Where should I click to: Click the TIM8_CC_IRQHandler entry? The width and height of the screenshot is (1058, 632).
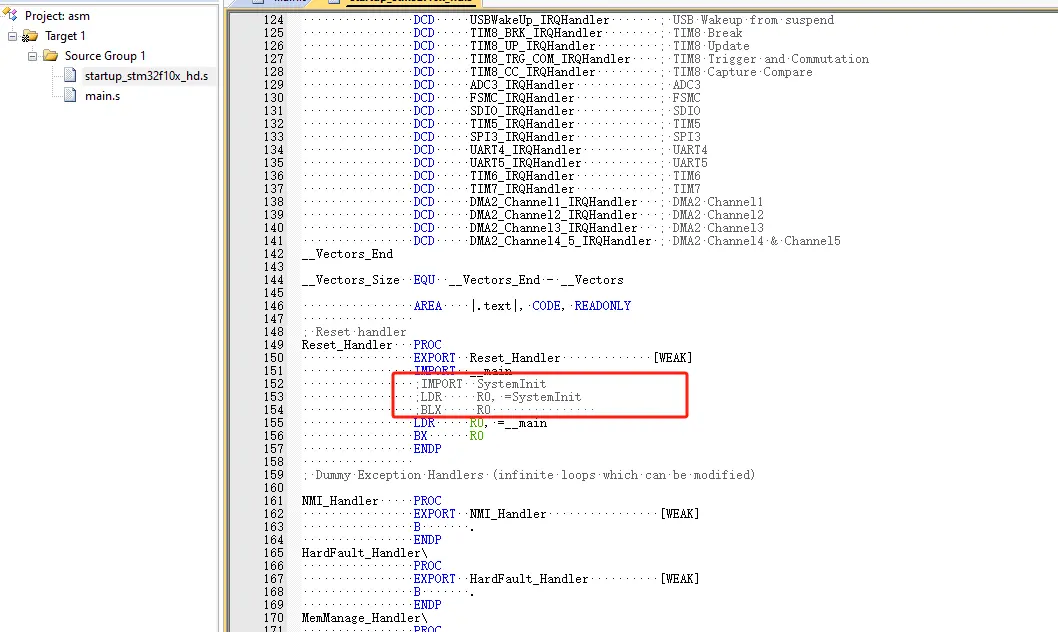(532, 71)
